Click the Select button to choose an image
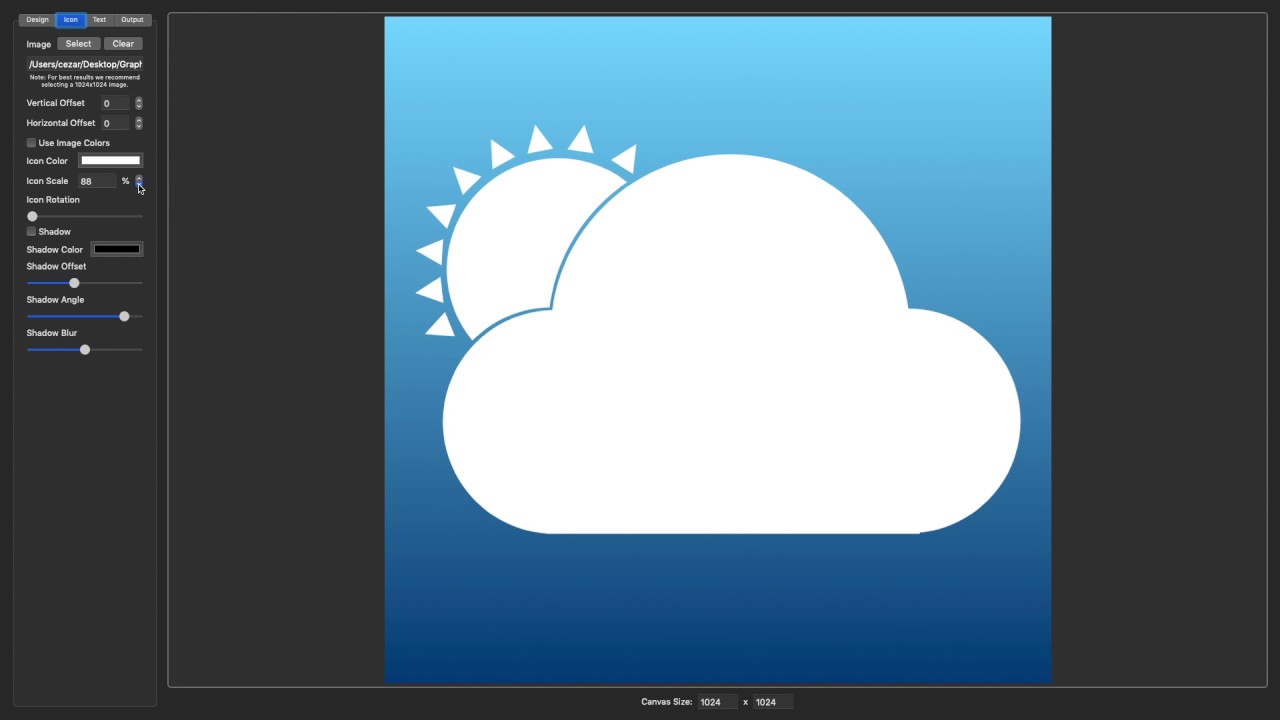This screenshot has width=1280, height=720. click(78, 43)
